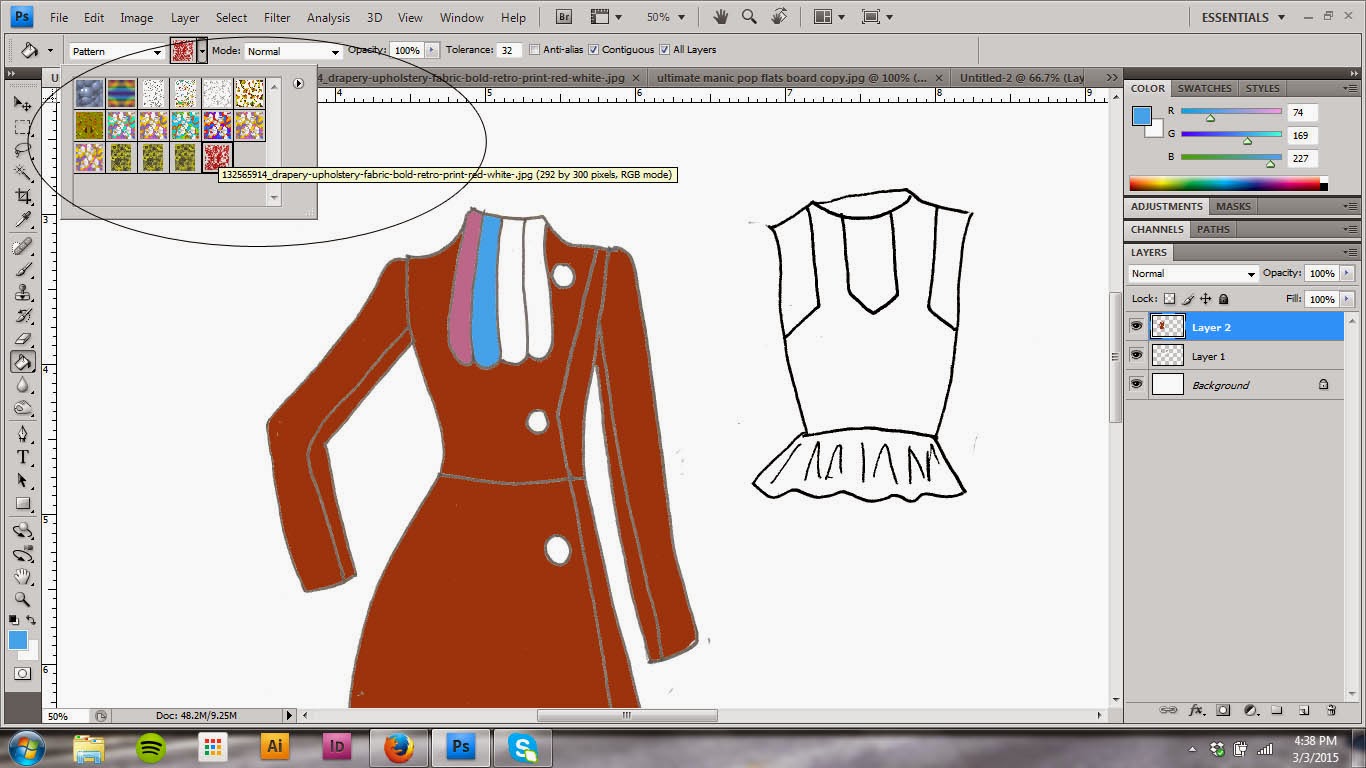
Task: Switch to the Swatches tab
Action: coord(1204,88)
